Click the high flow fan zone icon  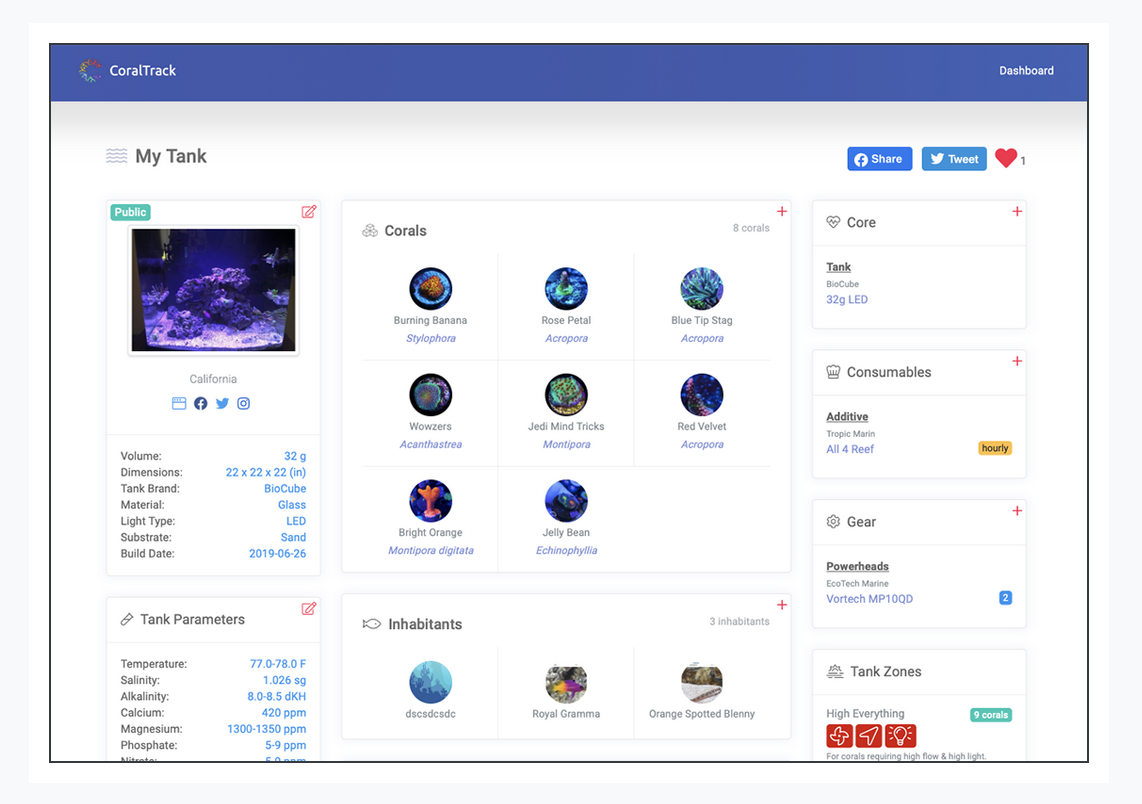click(x=839, y=736)
